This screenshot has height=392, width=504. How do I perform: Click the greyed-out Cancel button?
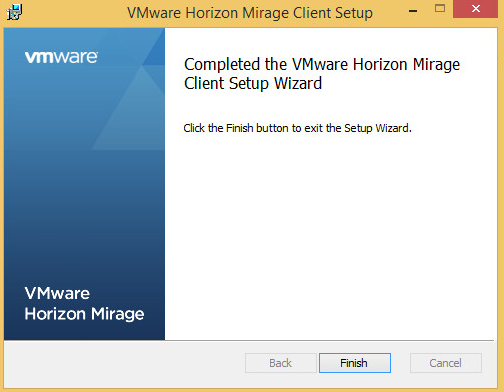point(446,363)
